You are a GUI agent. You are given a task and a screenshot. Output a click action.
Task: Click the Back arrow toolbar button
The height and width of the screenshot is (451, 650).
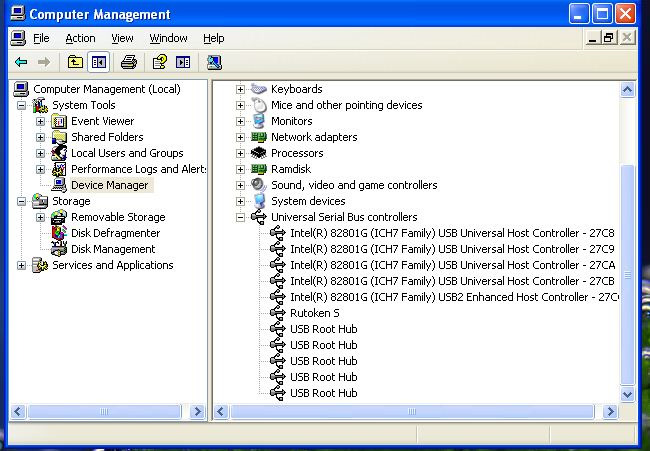(21, 62)
